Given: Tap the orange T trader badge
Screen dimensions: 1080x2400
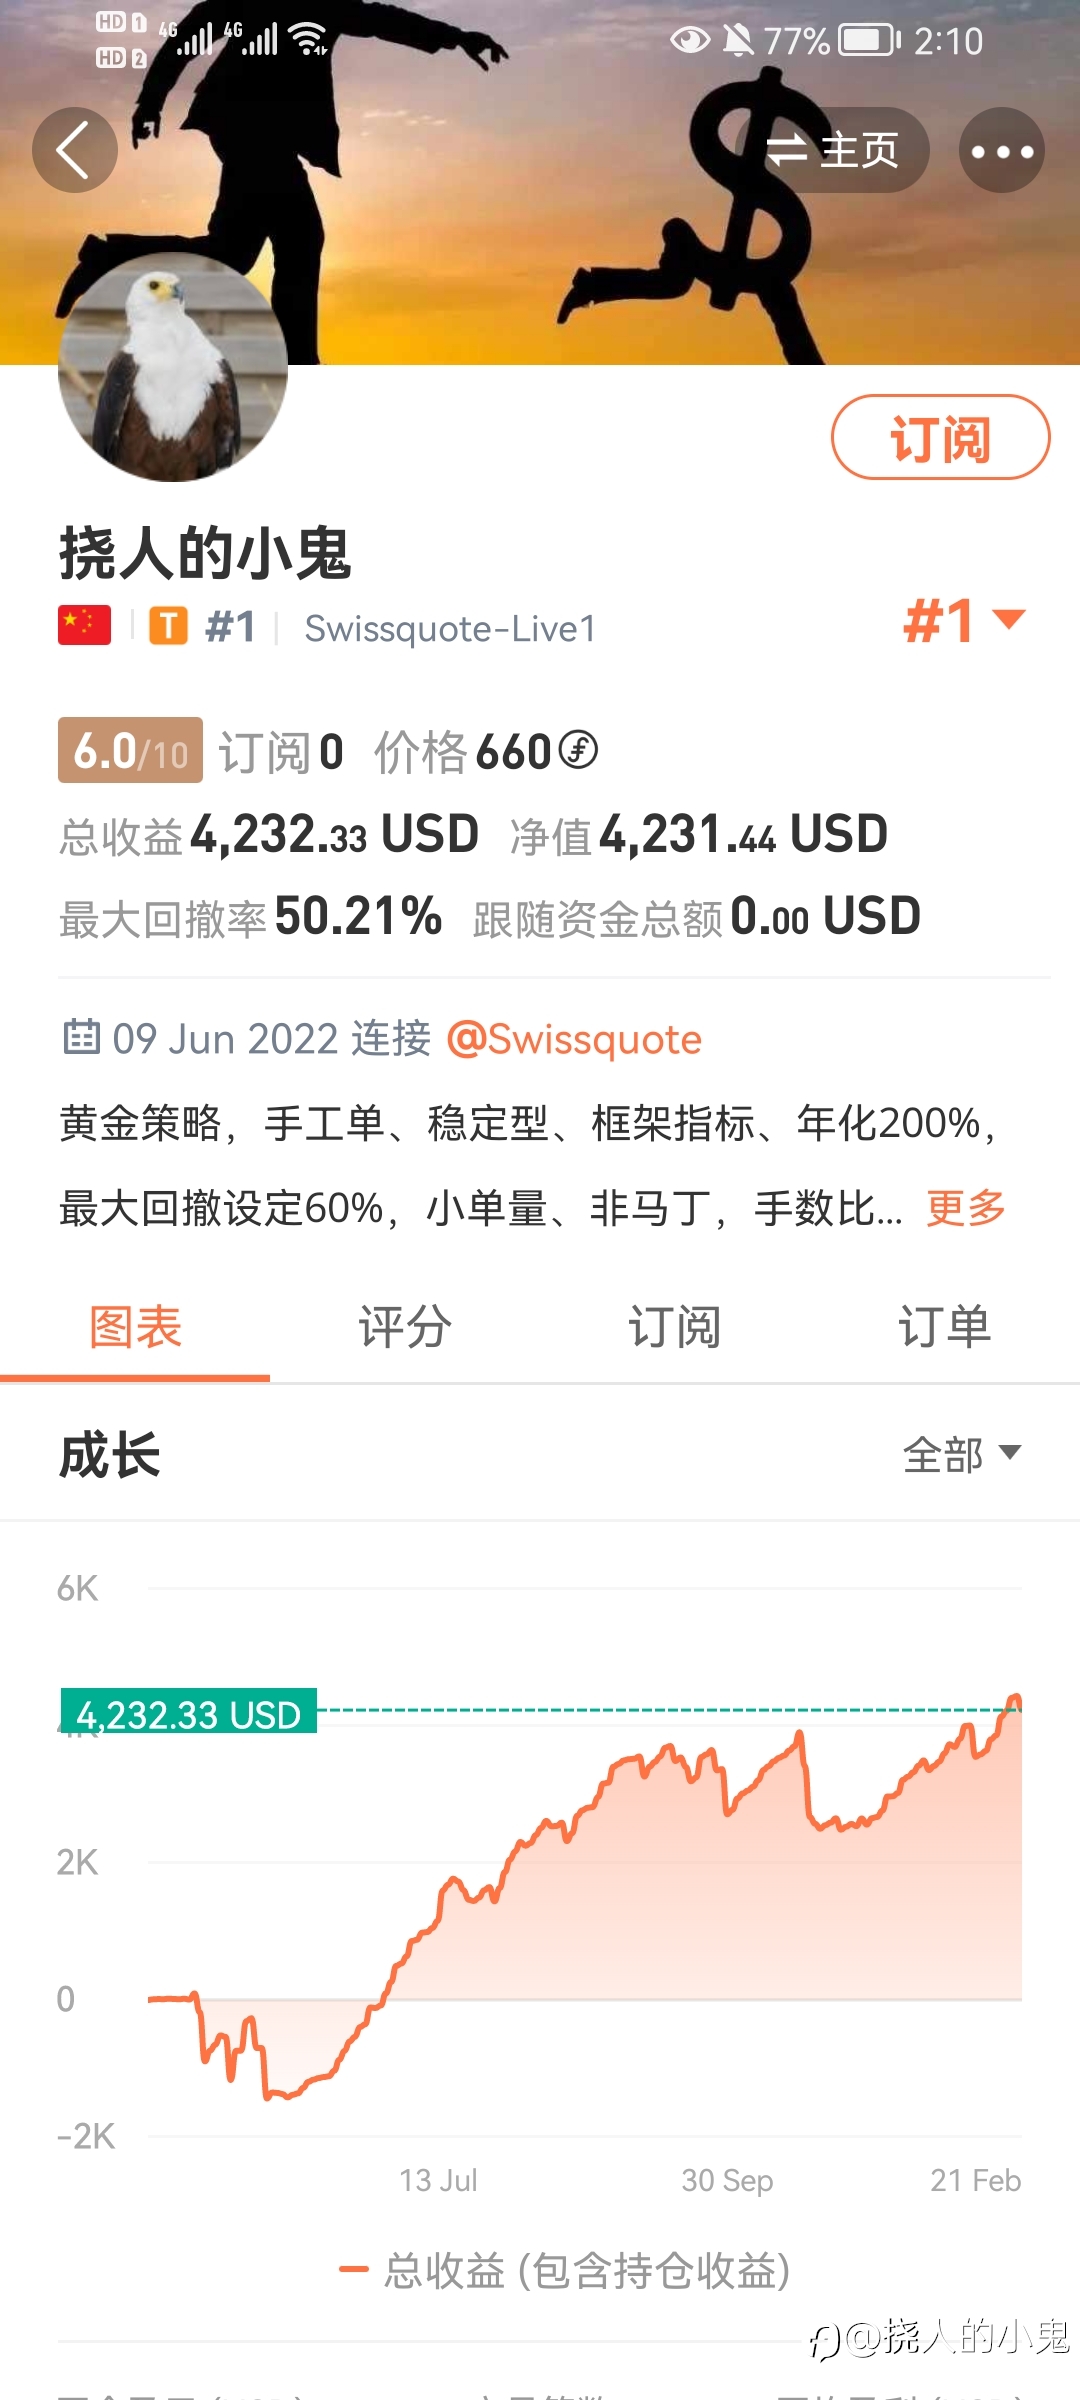Looking at the screenshot, I should [168, 627].
